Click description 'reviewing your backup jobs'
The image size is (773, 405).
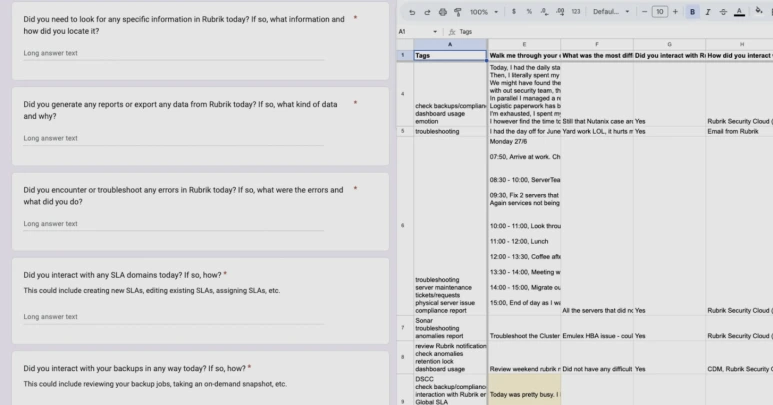[155, 384]
